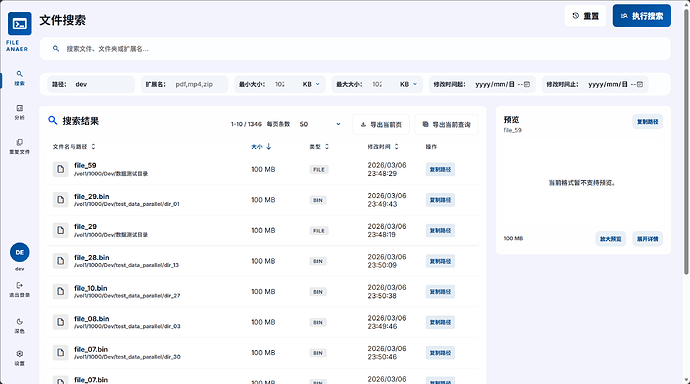Click the file icon for file_10.bin

point(61,291)
